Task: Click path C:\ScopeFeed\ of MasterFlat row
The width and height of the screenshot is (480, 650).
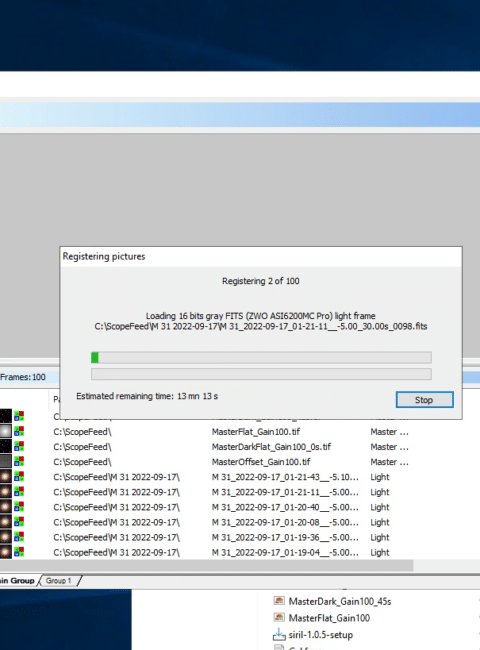Action: 82,432
